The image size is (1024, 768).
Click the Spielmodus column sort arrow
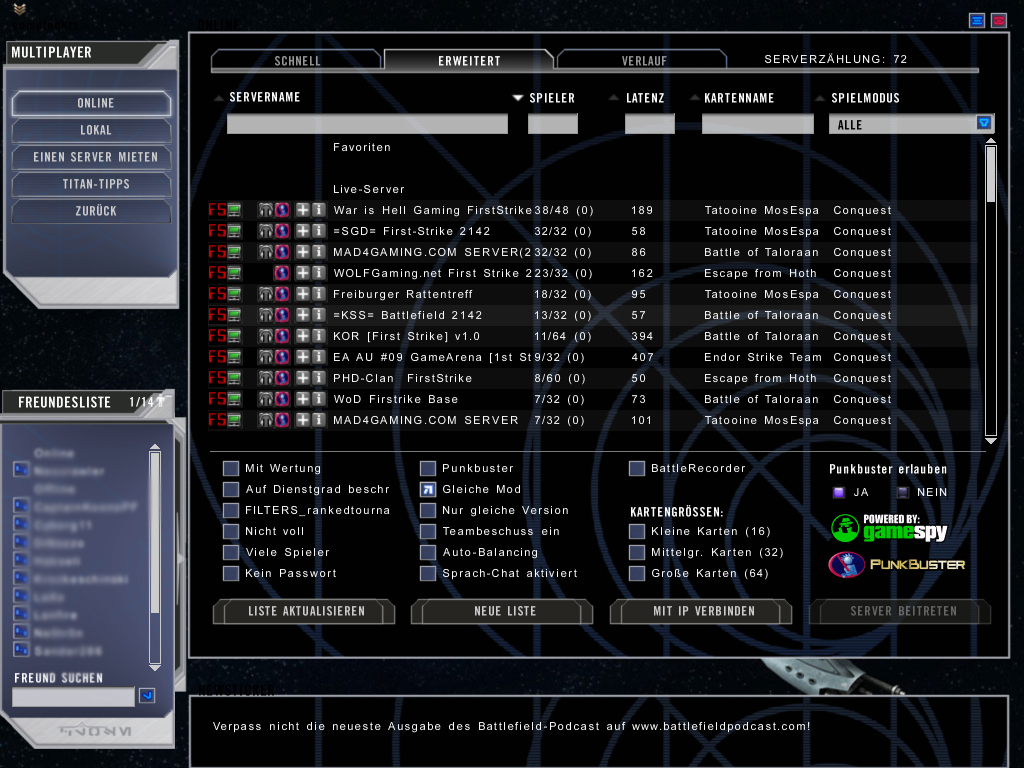[820, 98]
